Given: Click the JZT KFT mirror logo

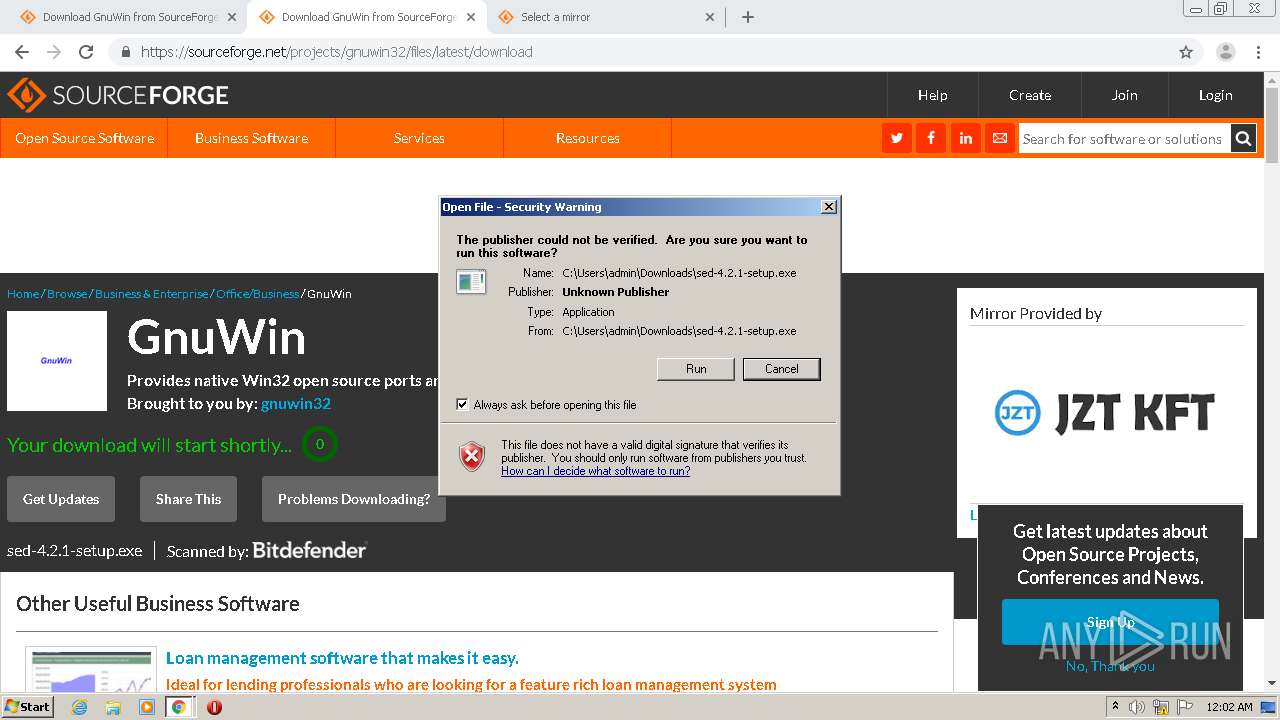Looking at the screenshot, I should click(x=1105, y=413).
